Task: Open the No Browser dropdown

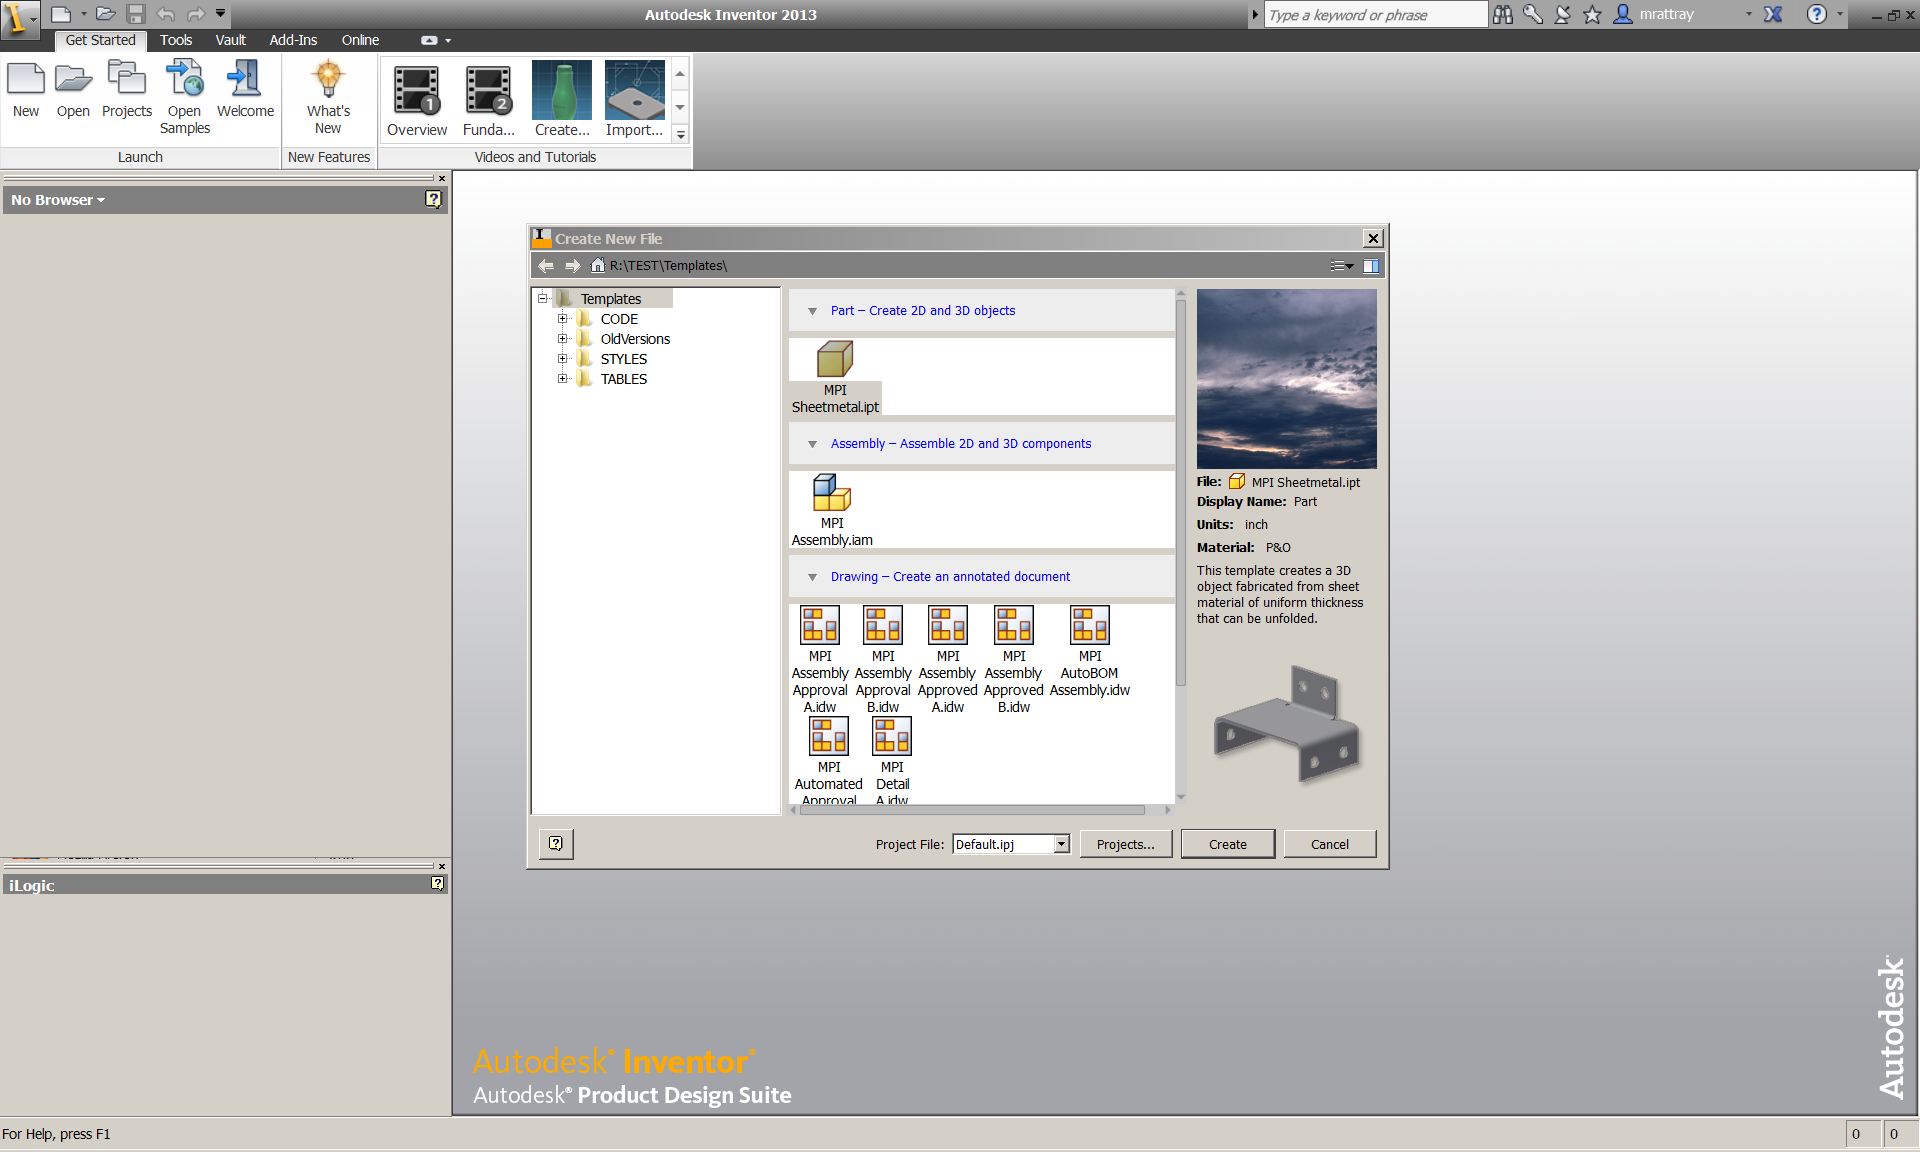Action: point(58,200)
